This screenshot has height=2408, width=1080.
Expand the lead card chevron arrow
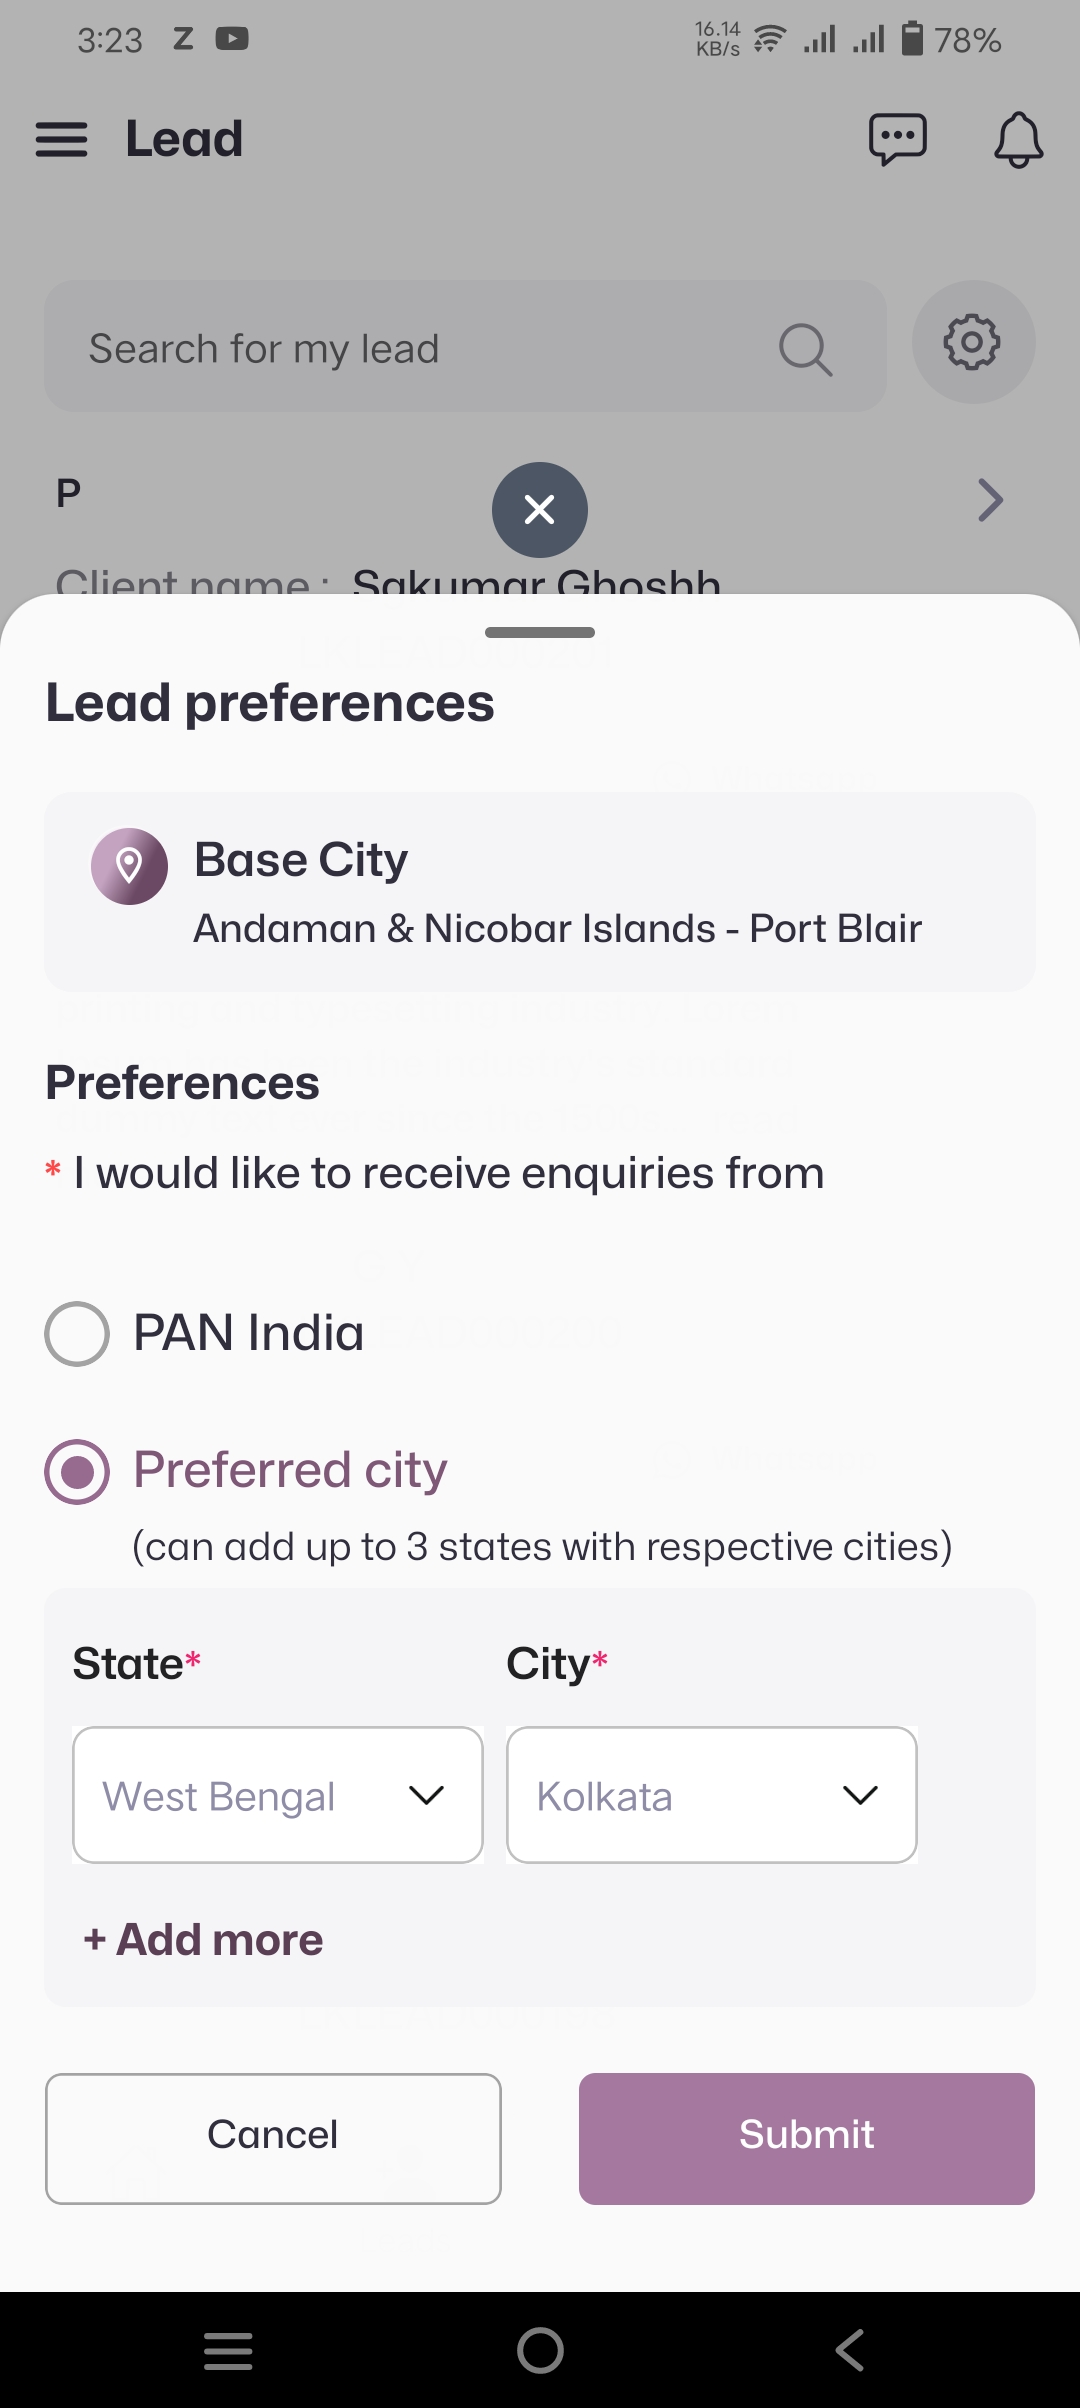point(990,500)
